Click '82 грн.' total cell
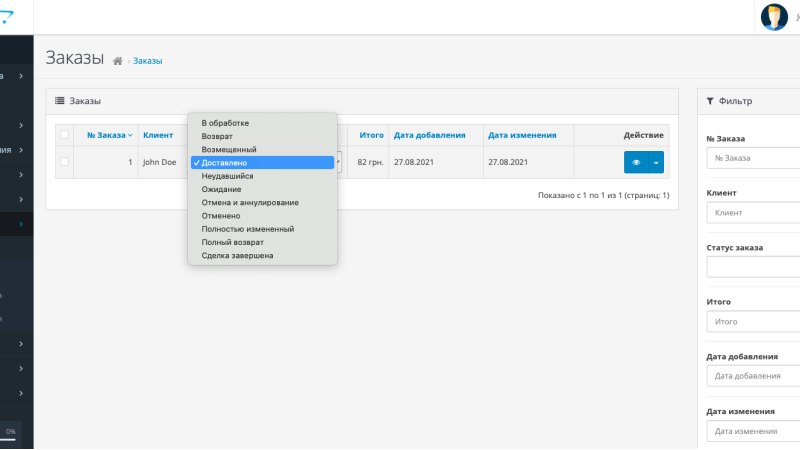Image resolution: width=800 pixels, height=450 pixels. (x=370, y=162)
